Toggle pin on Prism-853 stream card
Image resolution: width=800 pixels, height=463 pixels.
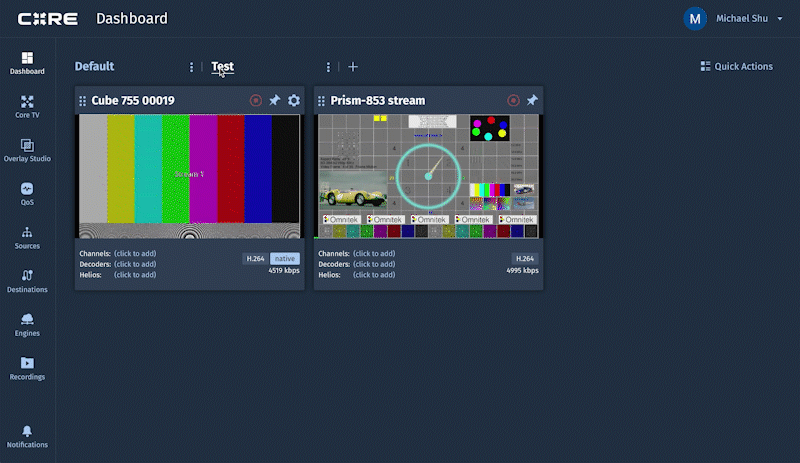(x=532, y=100)
